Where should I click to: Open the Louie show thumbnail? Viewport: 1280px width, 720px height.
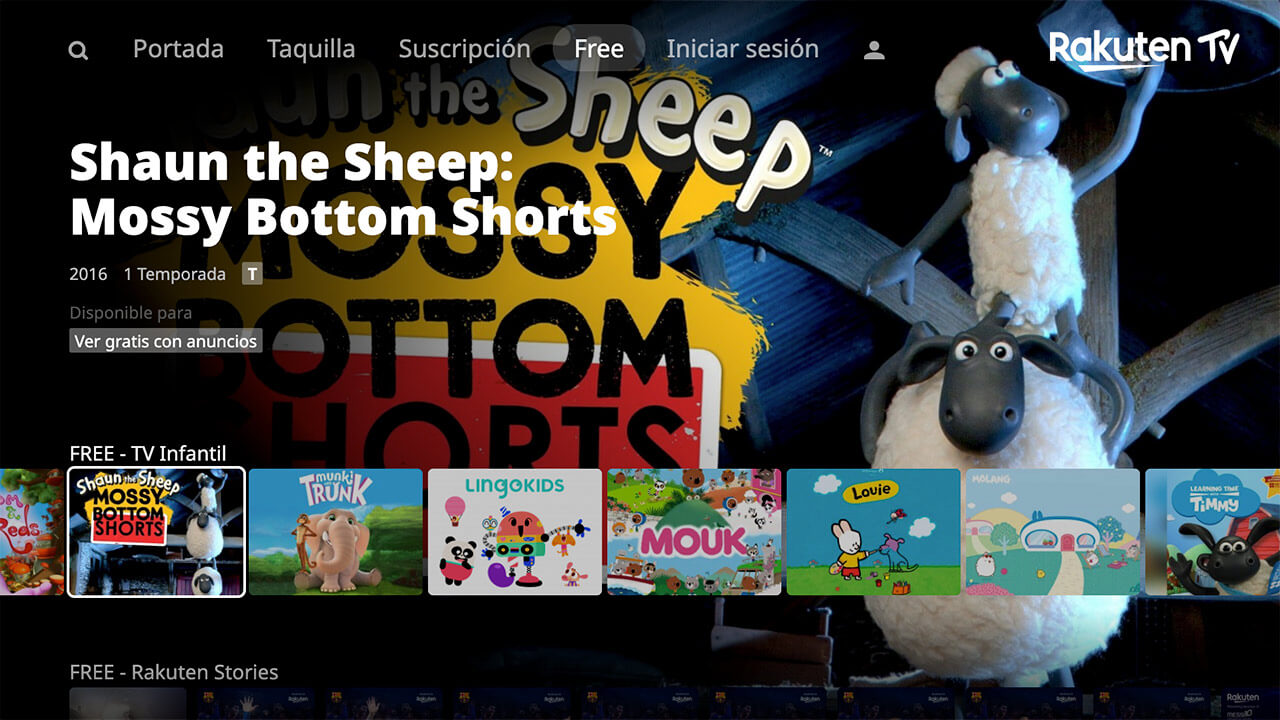(x=873, y=532)
